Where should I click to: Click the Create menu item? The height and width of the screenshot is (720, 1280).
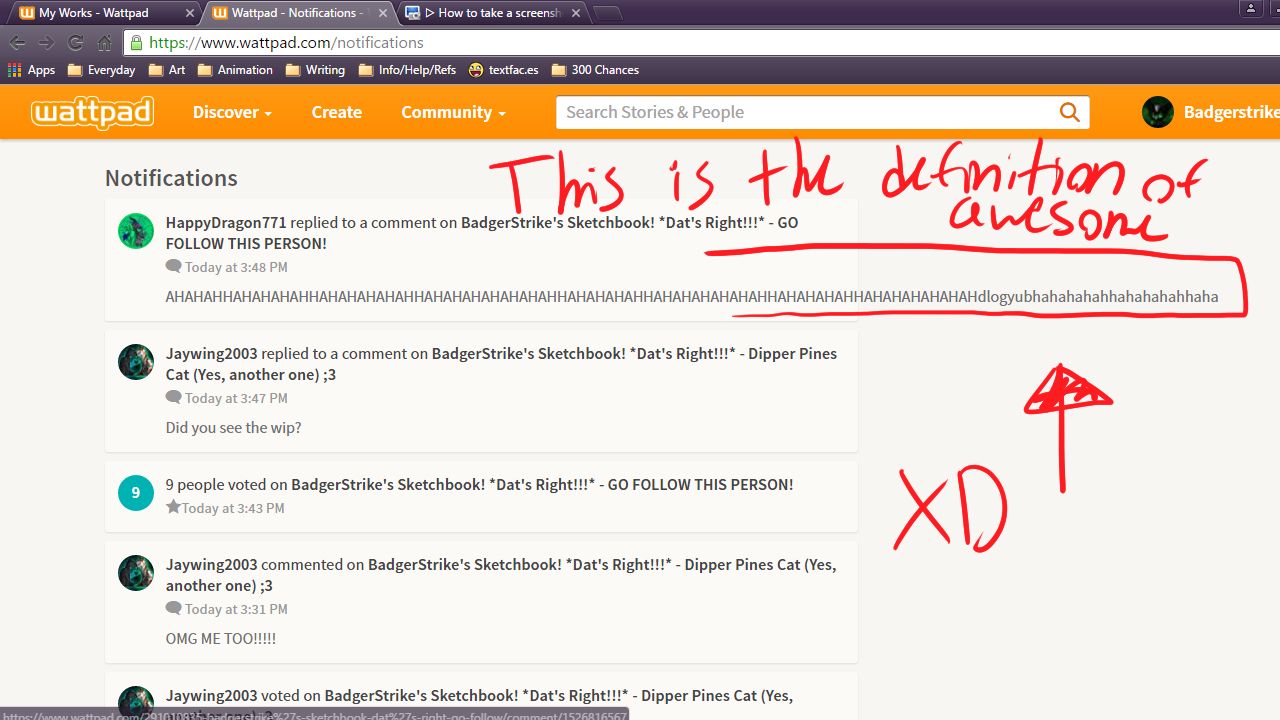pyautogui.click(x=336, y=112)
